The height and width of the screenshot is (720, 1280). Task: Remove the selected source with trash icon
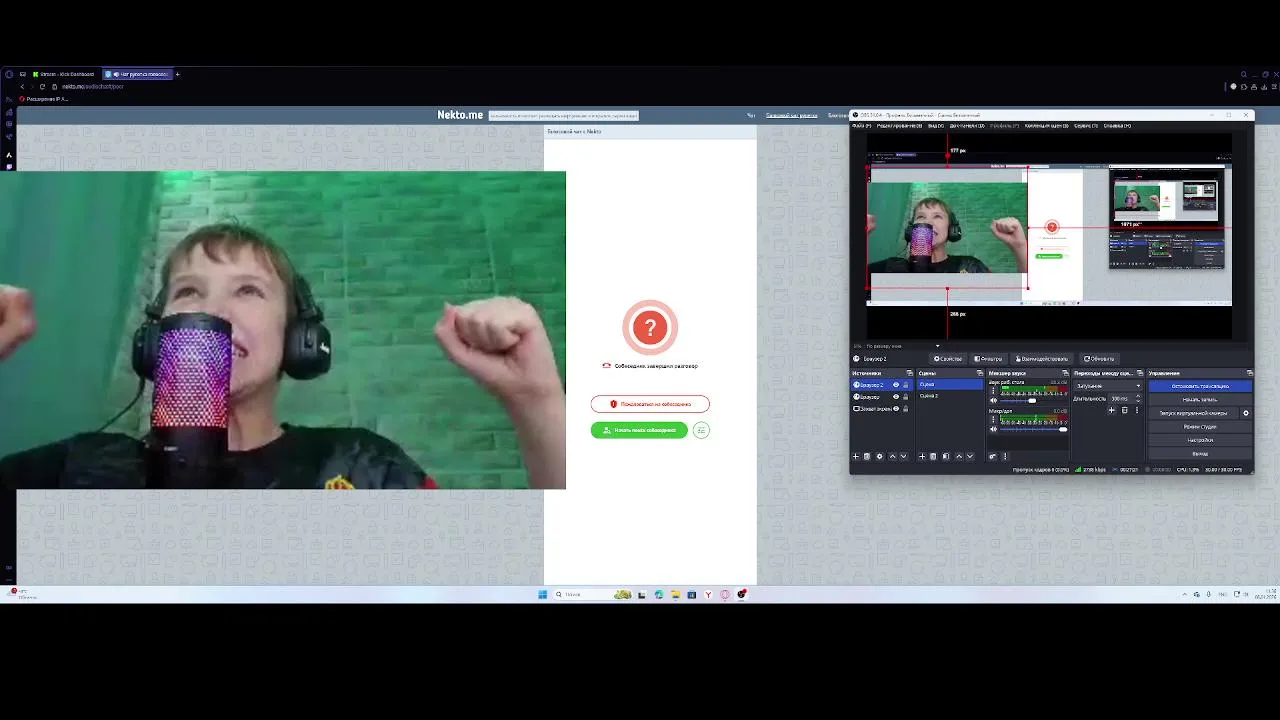(867, 456)
